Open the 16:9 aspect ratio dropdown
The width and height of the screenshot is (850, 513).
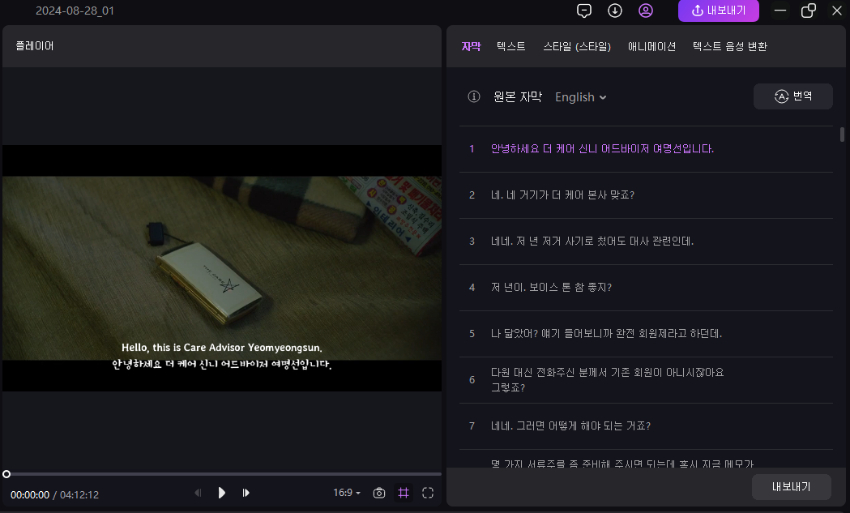[x=347, y=493]
